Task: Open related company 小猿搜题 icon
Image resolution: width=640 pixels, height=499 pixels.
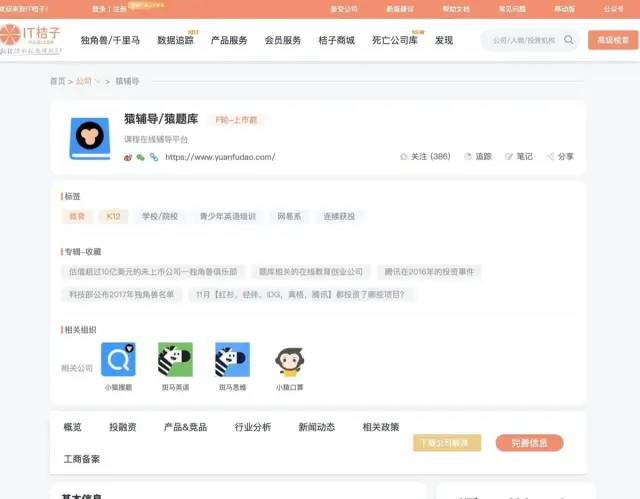Action: (x=118, y=359)
